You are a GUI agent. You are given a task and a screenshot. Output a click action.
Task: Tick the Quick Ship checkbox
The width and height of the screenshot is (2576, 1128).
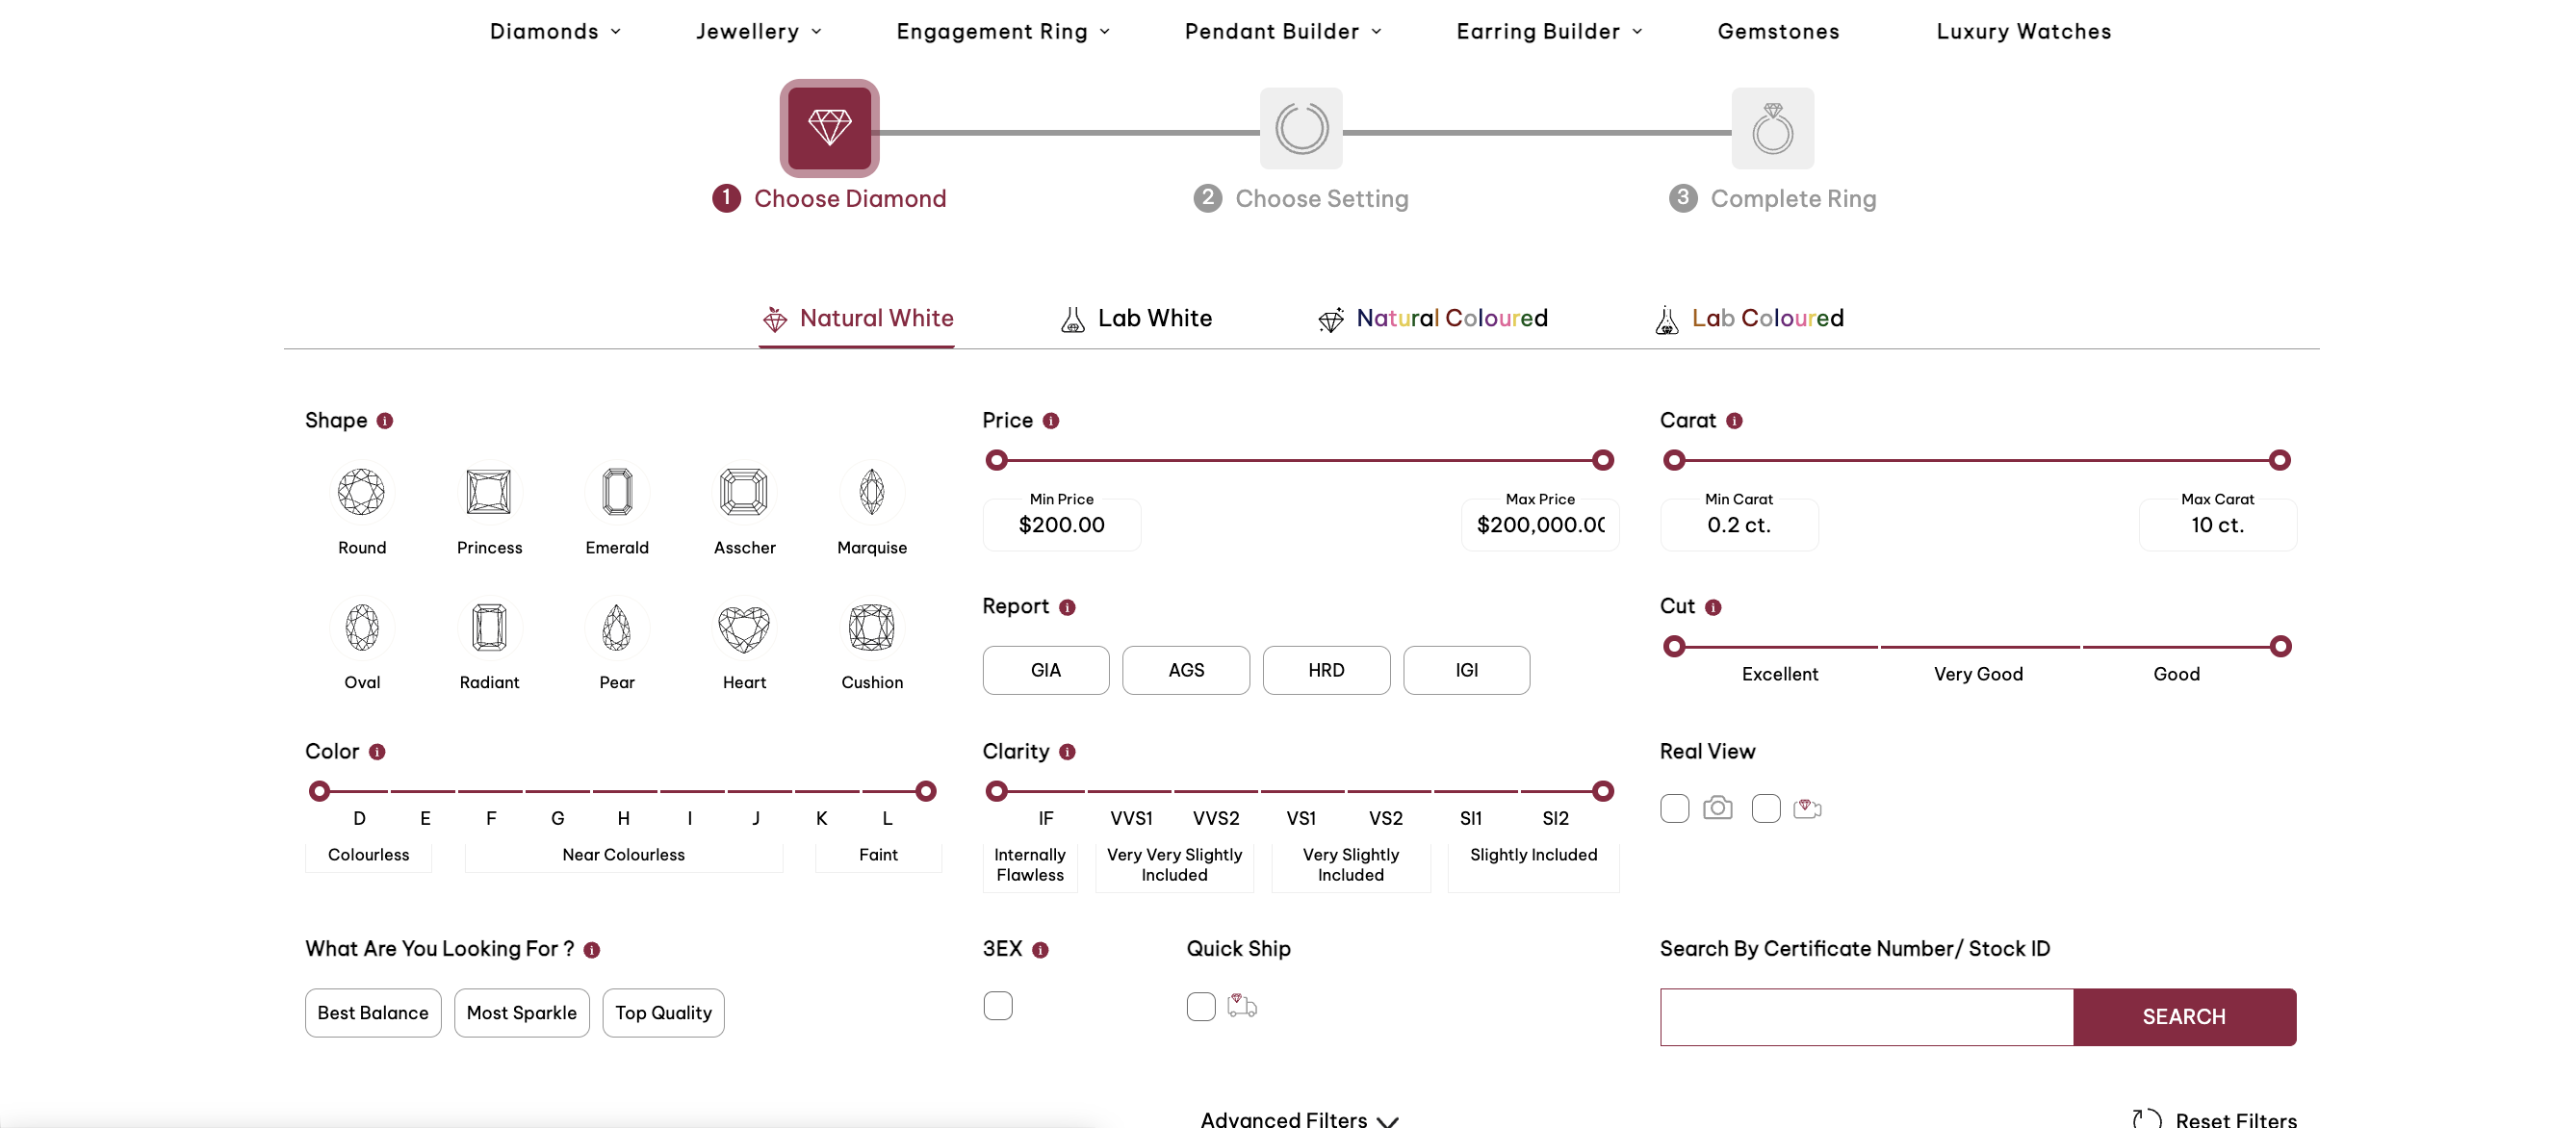(x=1200, y=1006)
